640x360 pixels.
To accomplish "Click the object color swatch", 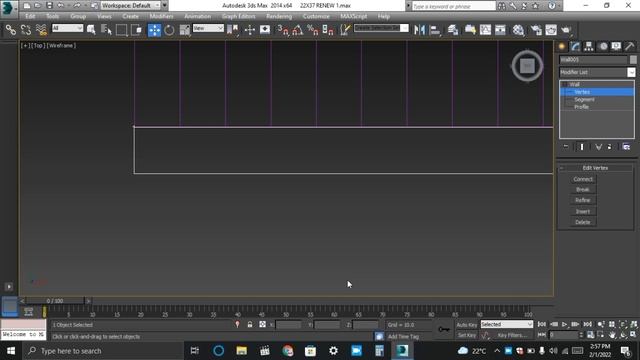I will tap(633, 60).
